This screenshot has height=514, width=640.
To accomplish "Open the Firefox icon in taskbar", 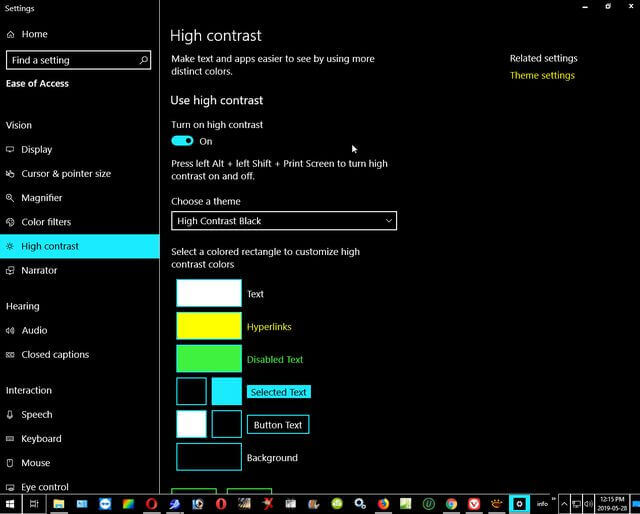I will pos(383,504).
